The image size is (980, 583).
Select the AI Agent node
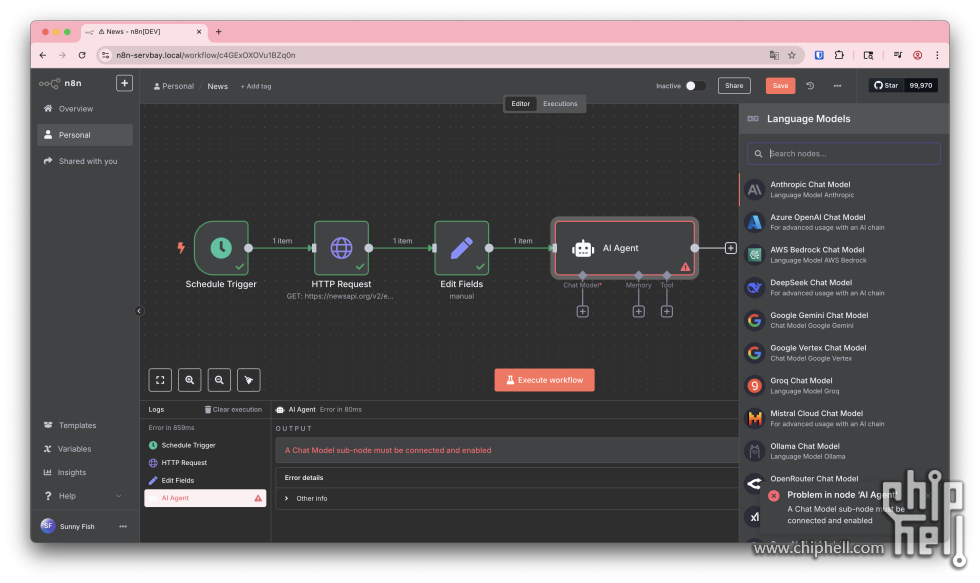point(624,248)
